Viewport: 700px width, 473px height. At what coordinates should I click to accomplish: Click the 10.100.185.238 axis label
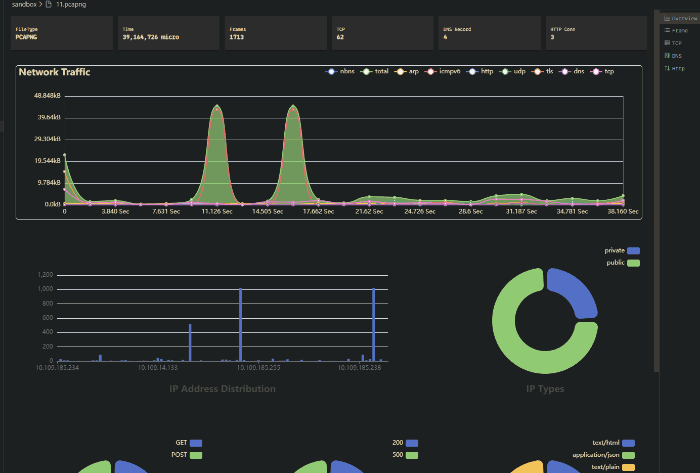359,368
